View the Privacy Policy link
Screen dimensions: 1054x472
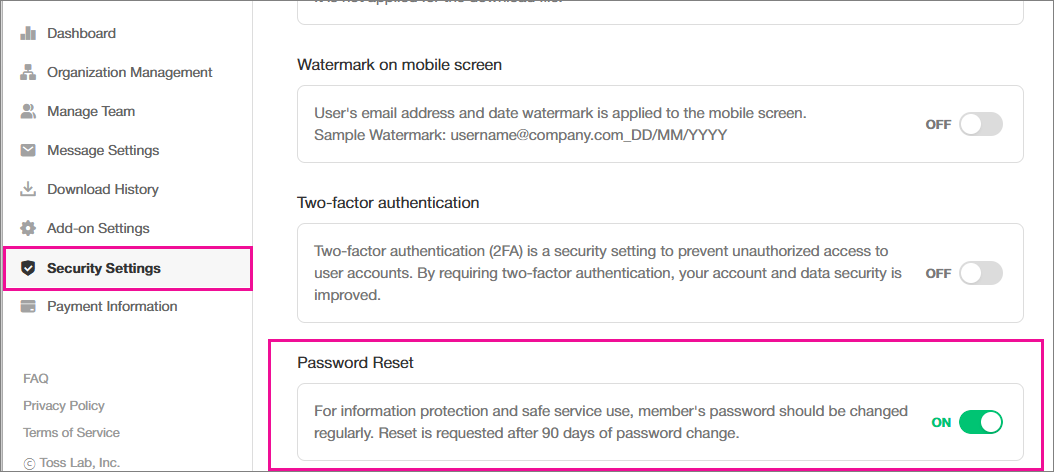point(64,405)
